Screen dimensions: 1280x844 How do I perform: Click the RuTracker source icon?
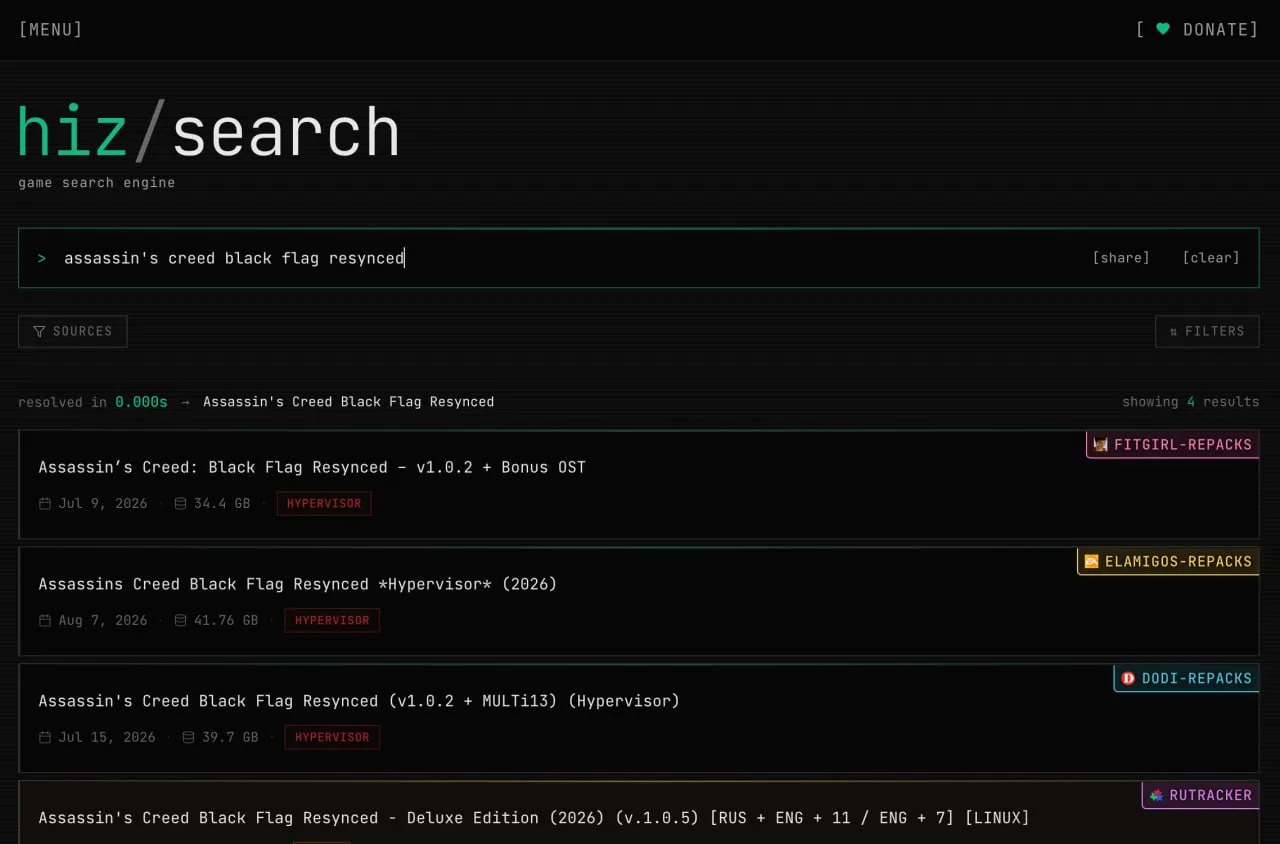tap(1157, 796)
